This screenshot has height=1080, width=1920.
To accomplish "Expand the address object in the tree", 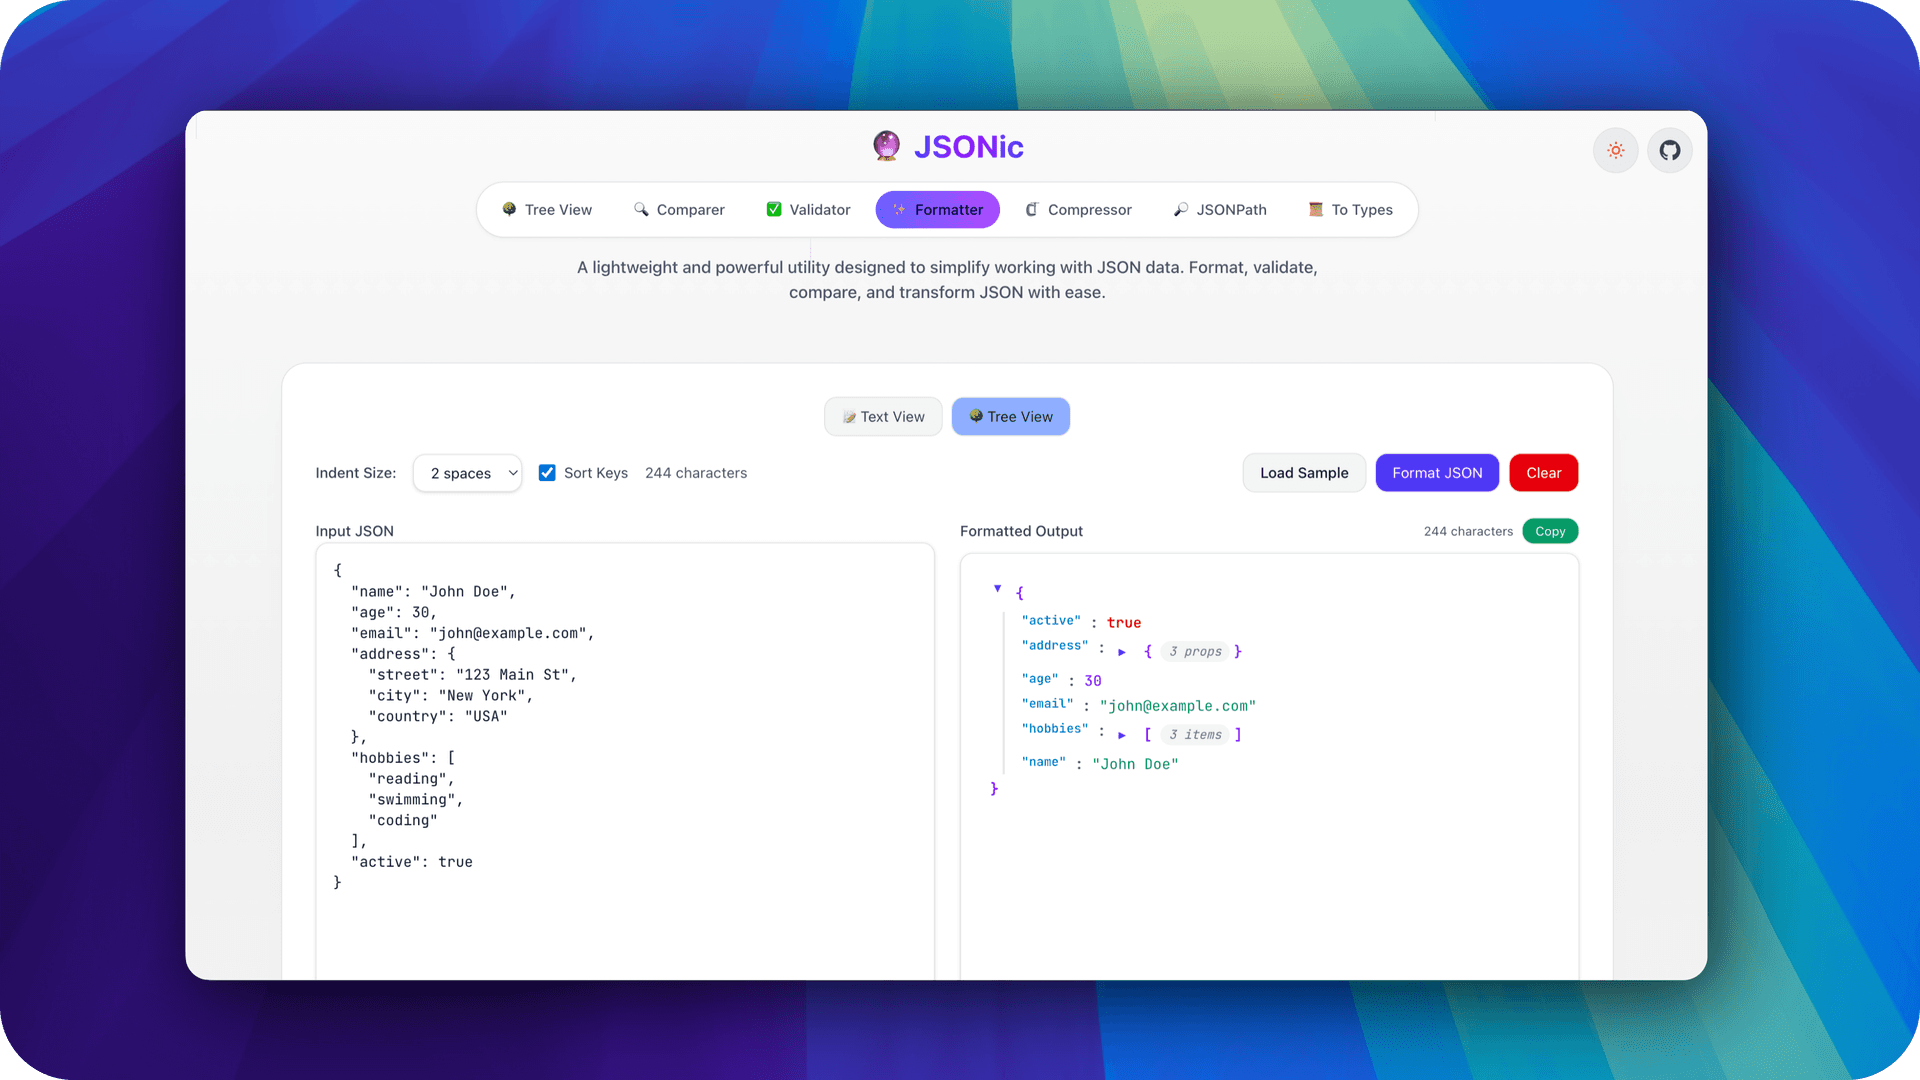I will (1121, 651).
